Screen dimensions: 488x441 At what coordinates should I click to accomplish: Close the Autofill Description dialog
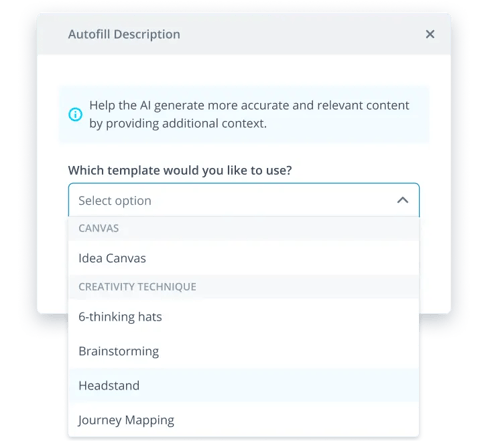pos(430,34)
